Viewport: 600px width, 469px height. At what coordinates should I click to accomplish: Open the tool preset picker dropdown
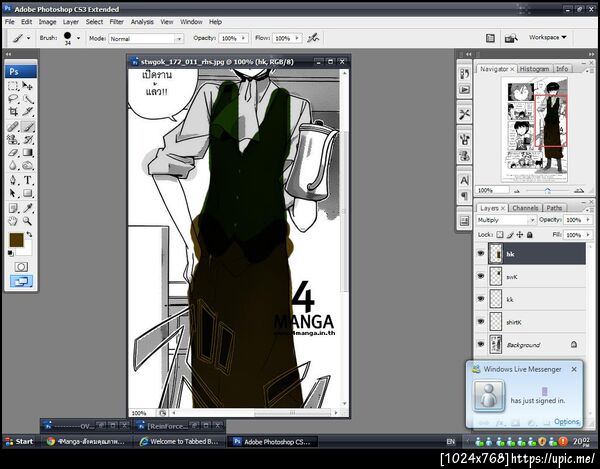click(28, 38)
